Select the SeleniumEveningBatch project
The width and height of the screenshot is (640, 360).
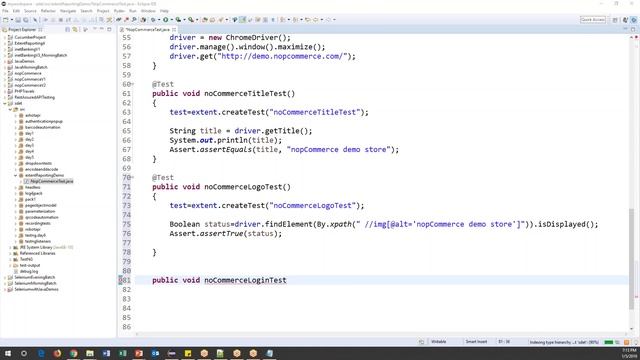(x=35, y=277)
